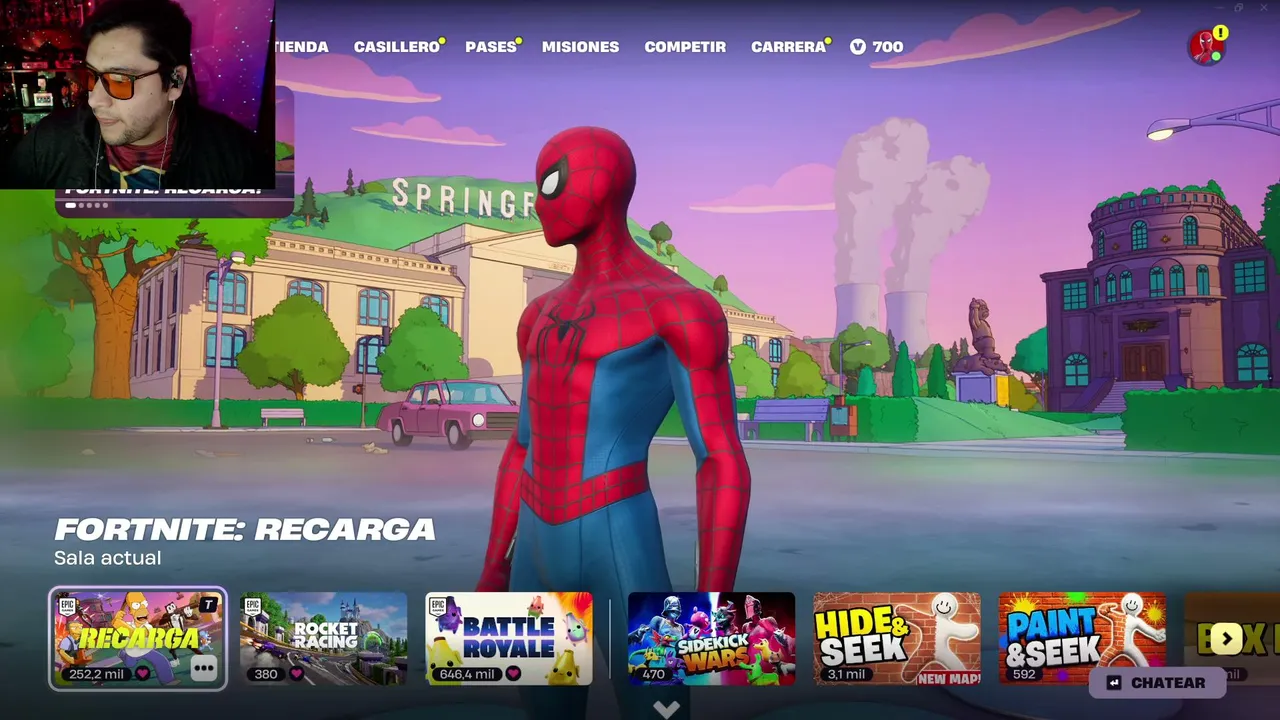The width and height of the screenshot is (1280, 720).
Task: Favorite Recarga with its heart icon
Action: click(x=143, y=674)
